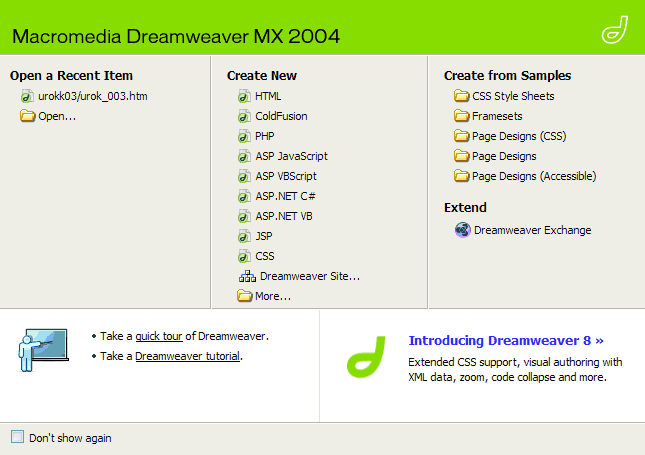Viewport: 645px width, 455px height.
Task: Open CSS Style Sheets samples
Action: coord(513,96)
